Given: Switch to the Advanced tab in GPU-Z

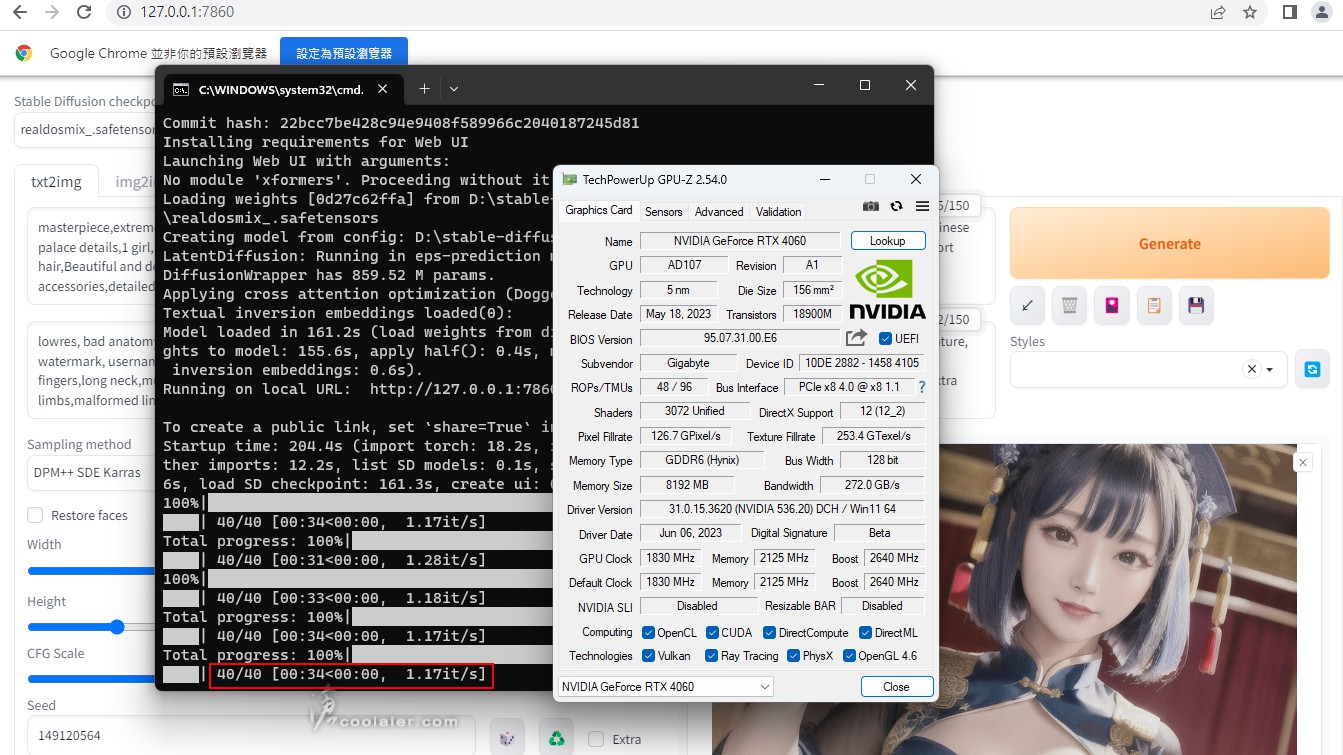Looking at the screenshot, I should [719, 212].
